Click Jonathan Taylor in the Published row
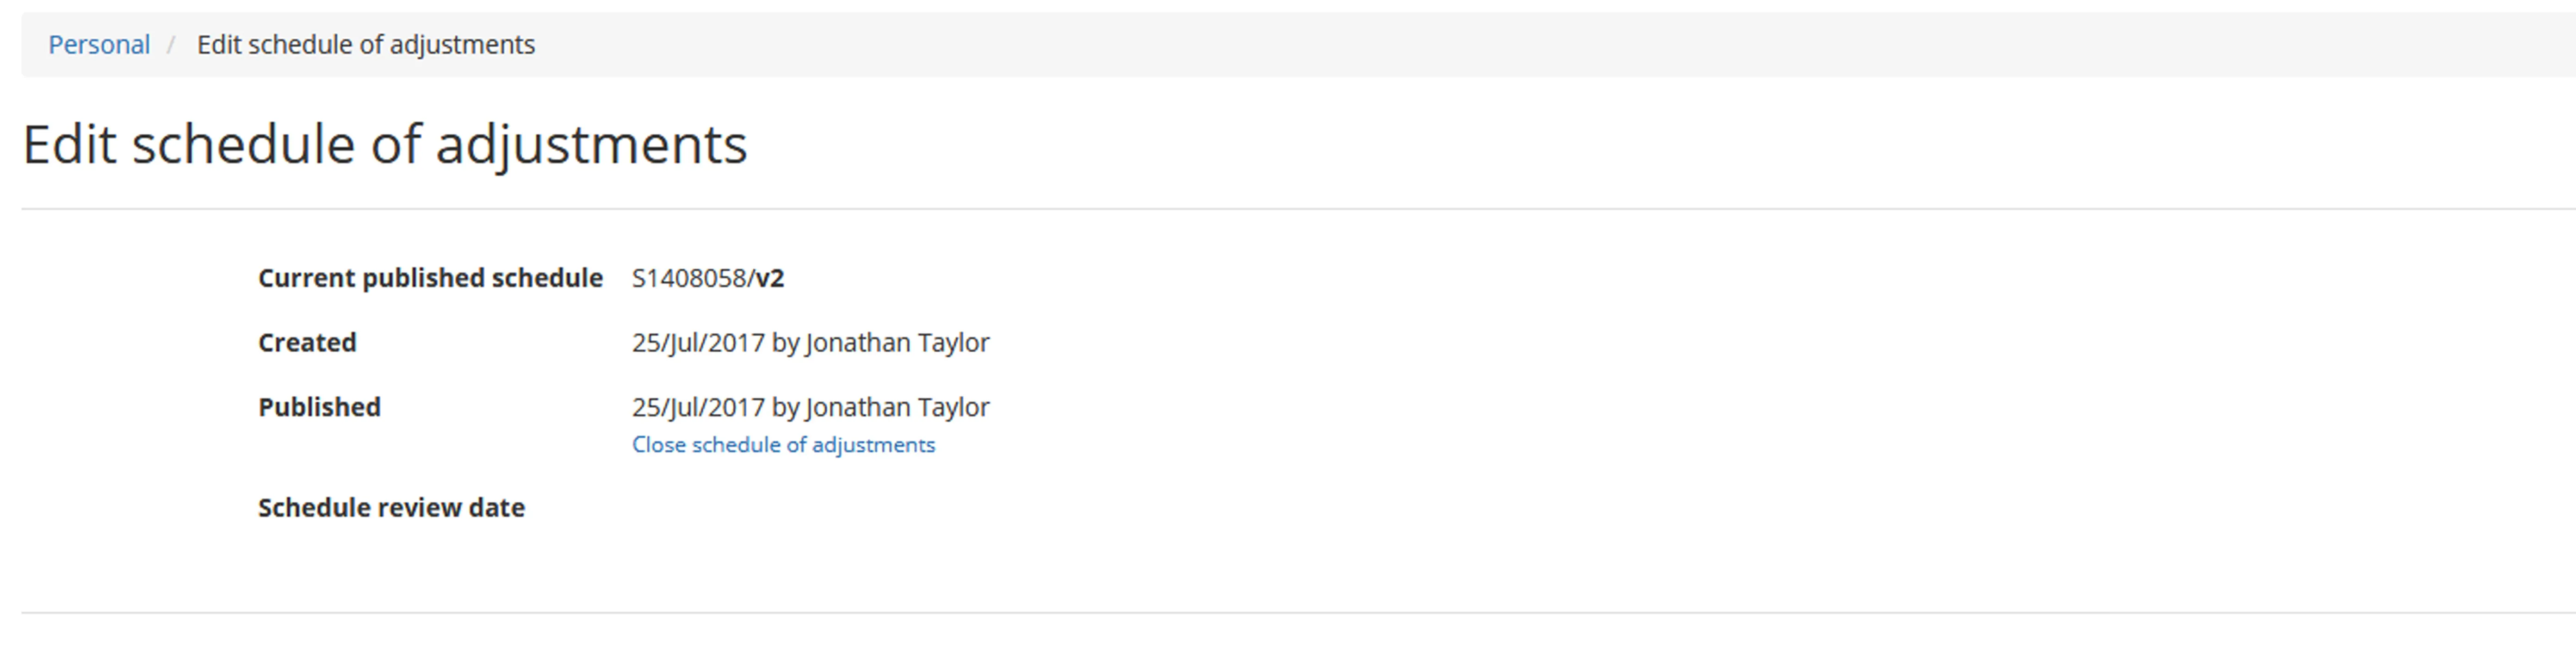 [897, 408]
